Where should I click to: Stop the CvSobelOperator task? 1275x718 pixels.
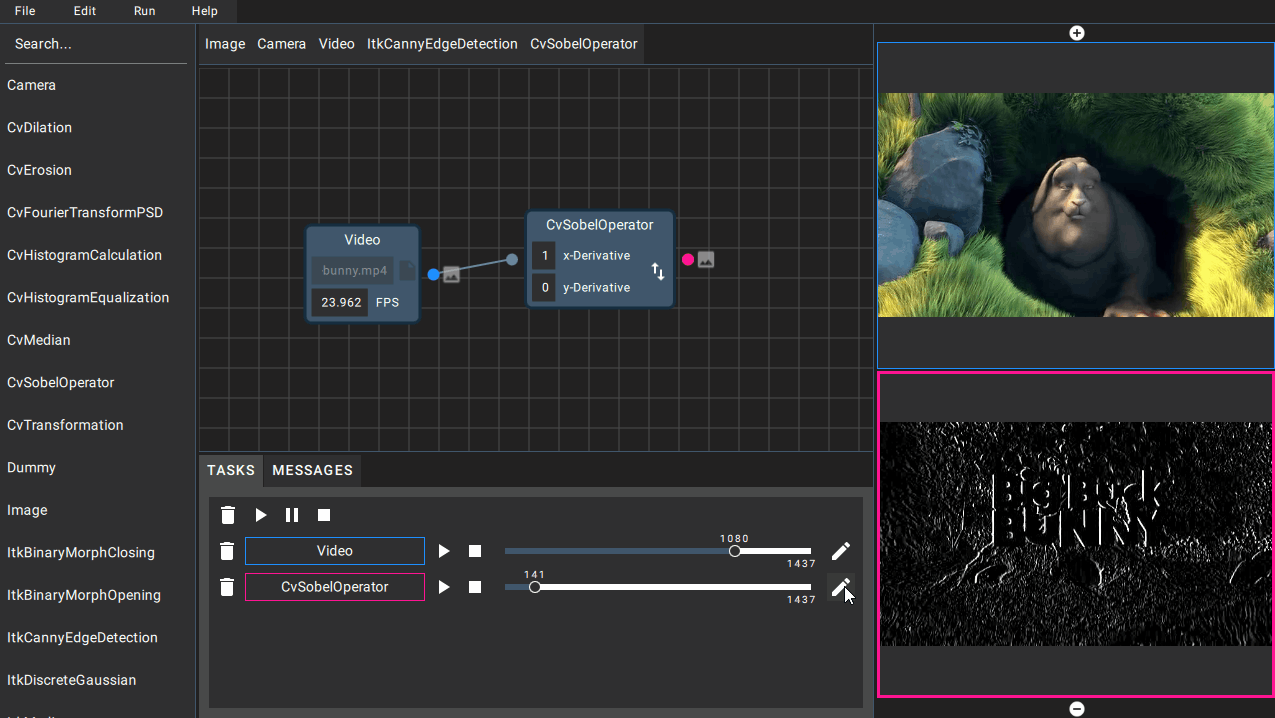(x=475, y=587)
